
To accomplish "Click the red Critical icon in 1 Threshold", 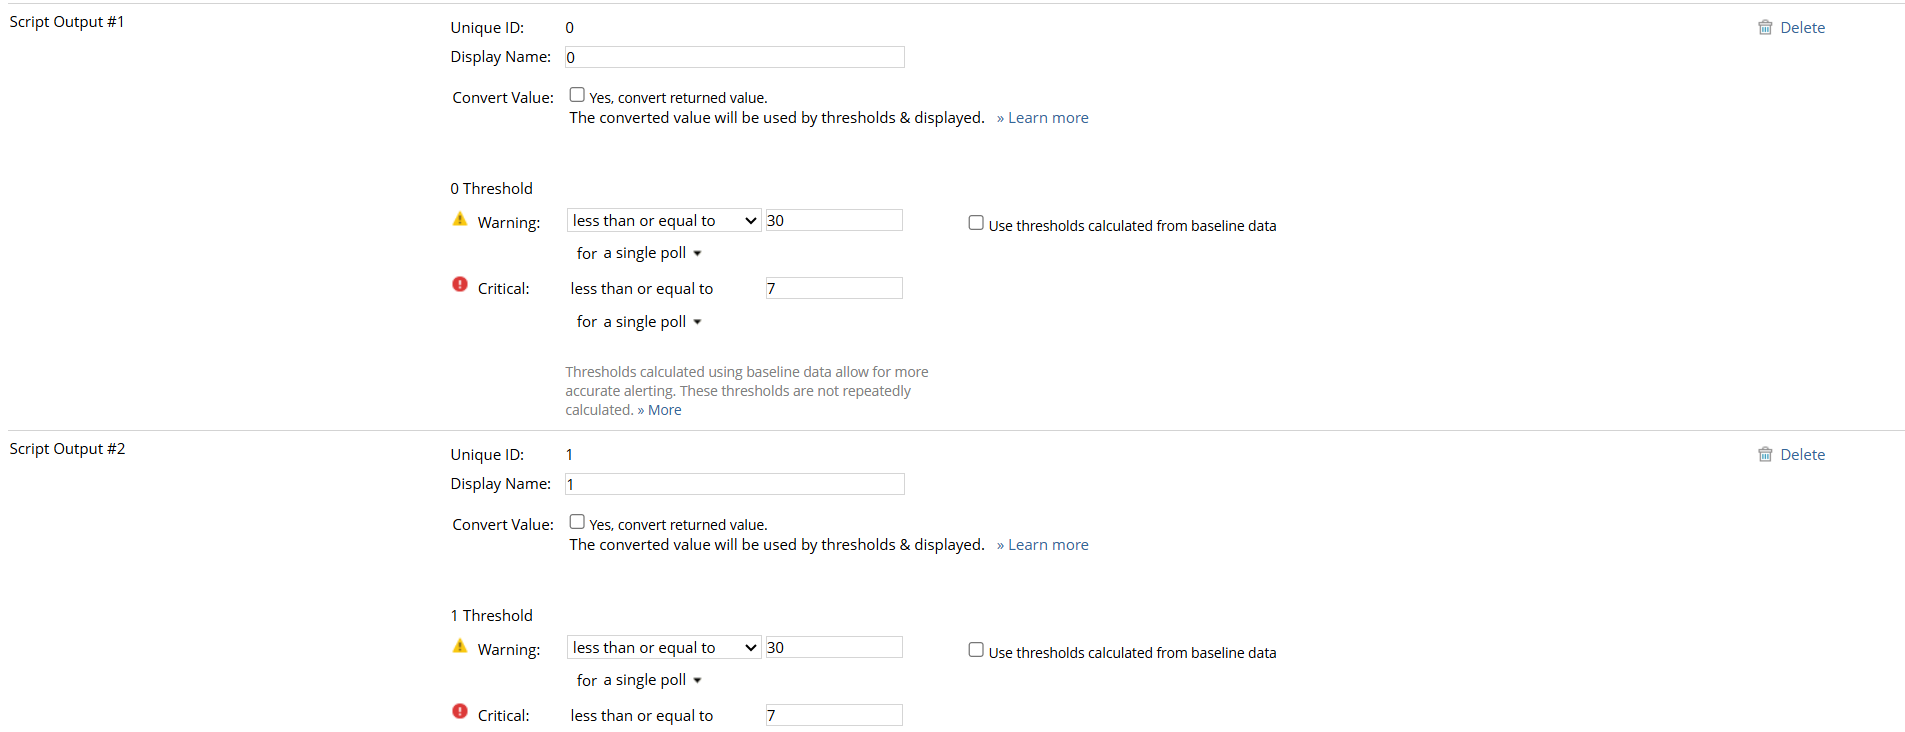I will [460, 712].
